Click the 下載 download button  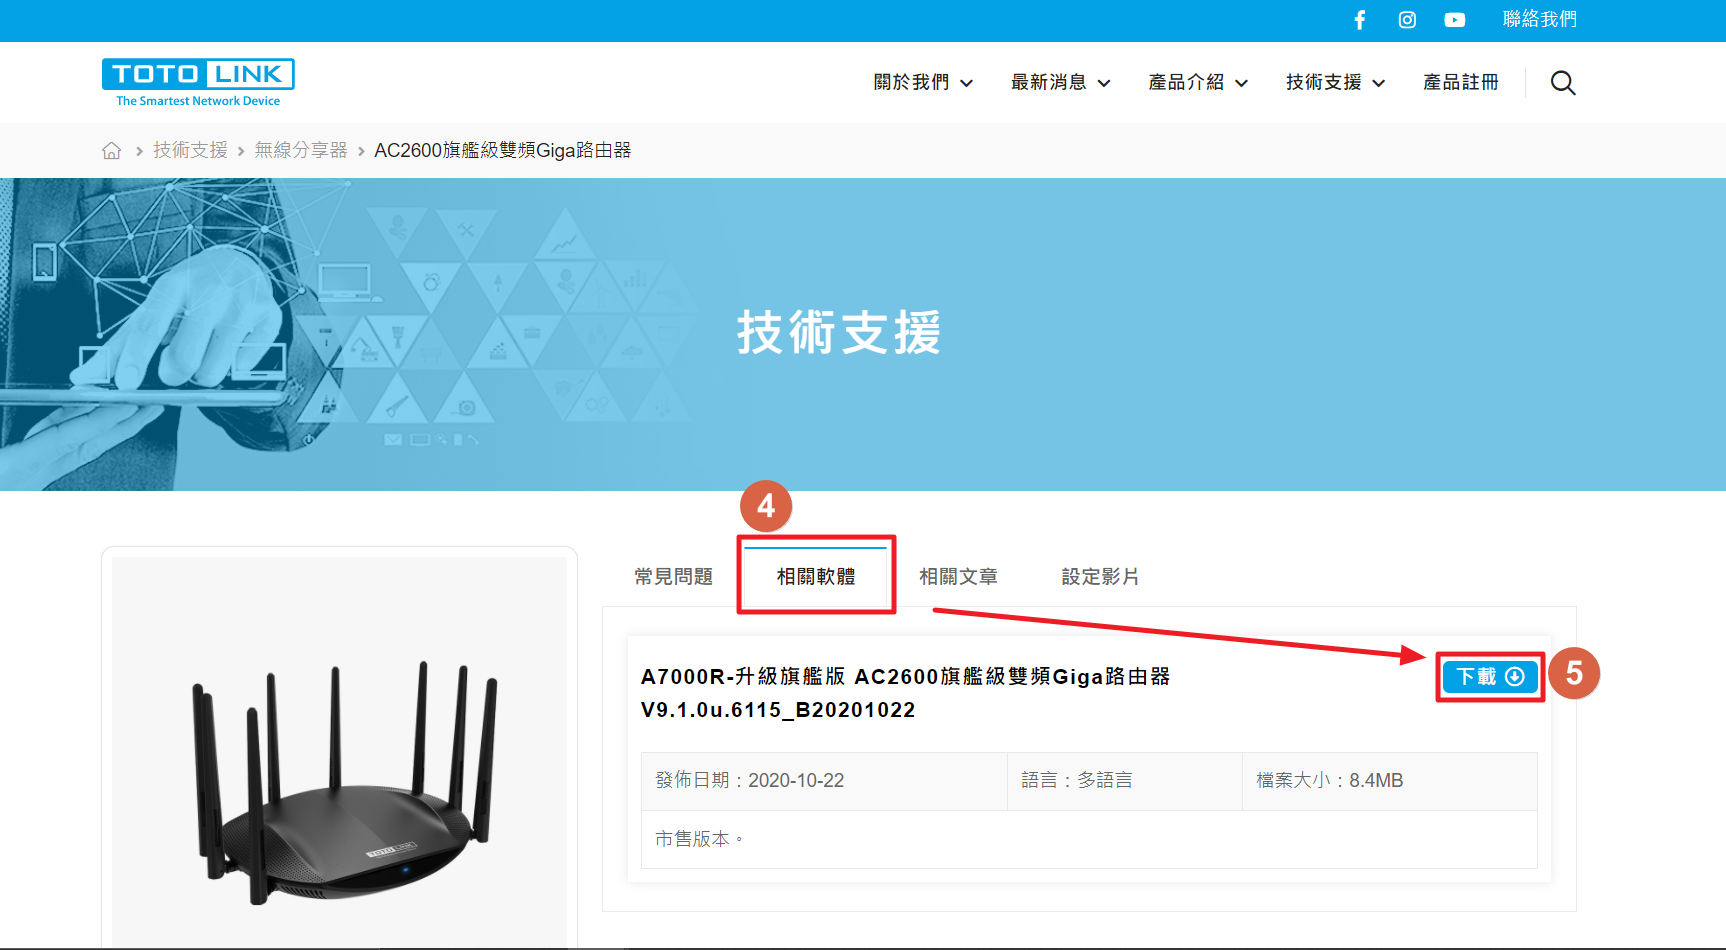click(x=1490, y=677)
